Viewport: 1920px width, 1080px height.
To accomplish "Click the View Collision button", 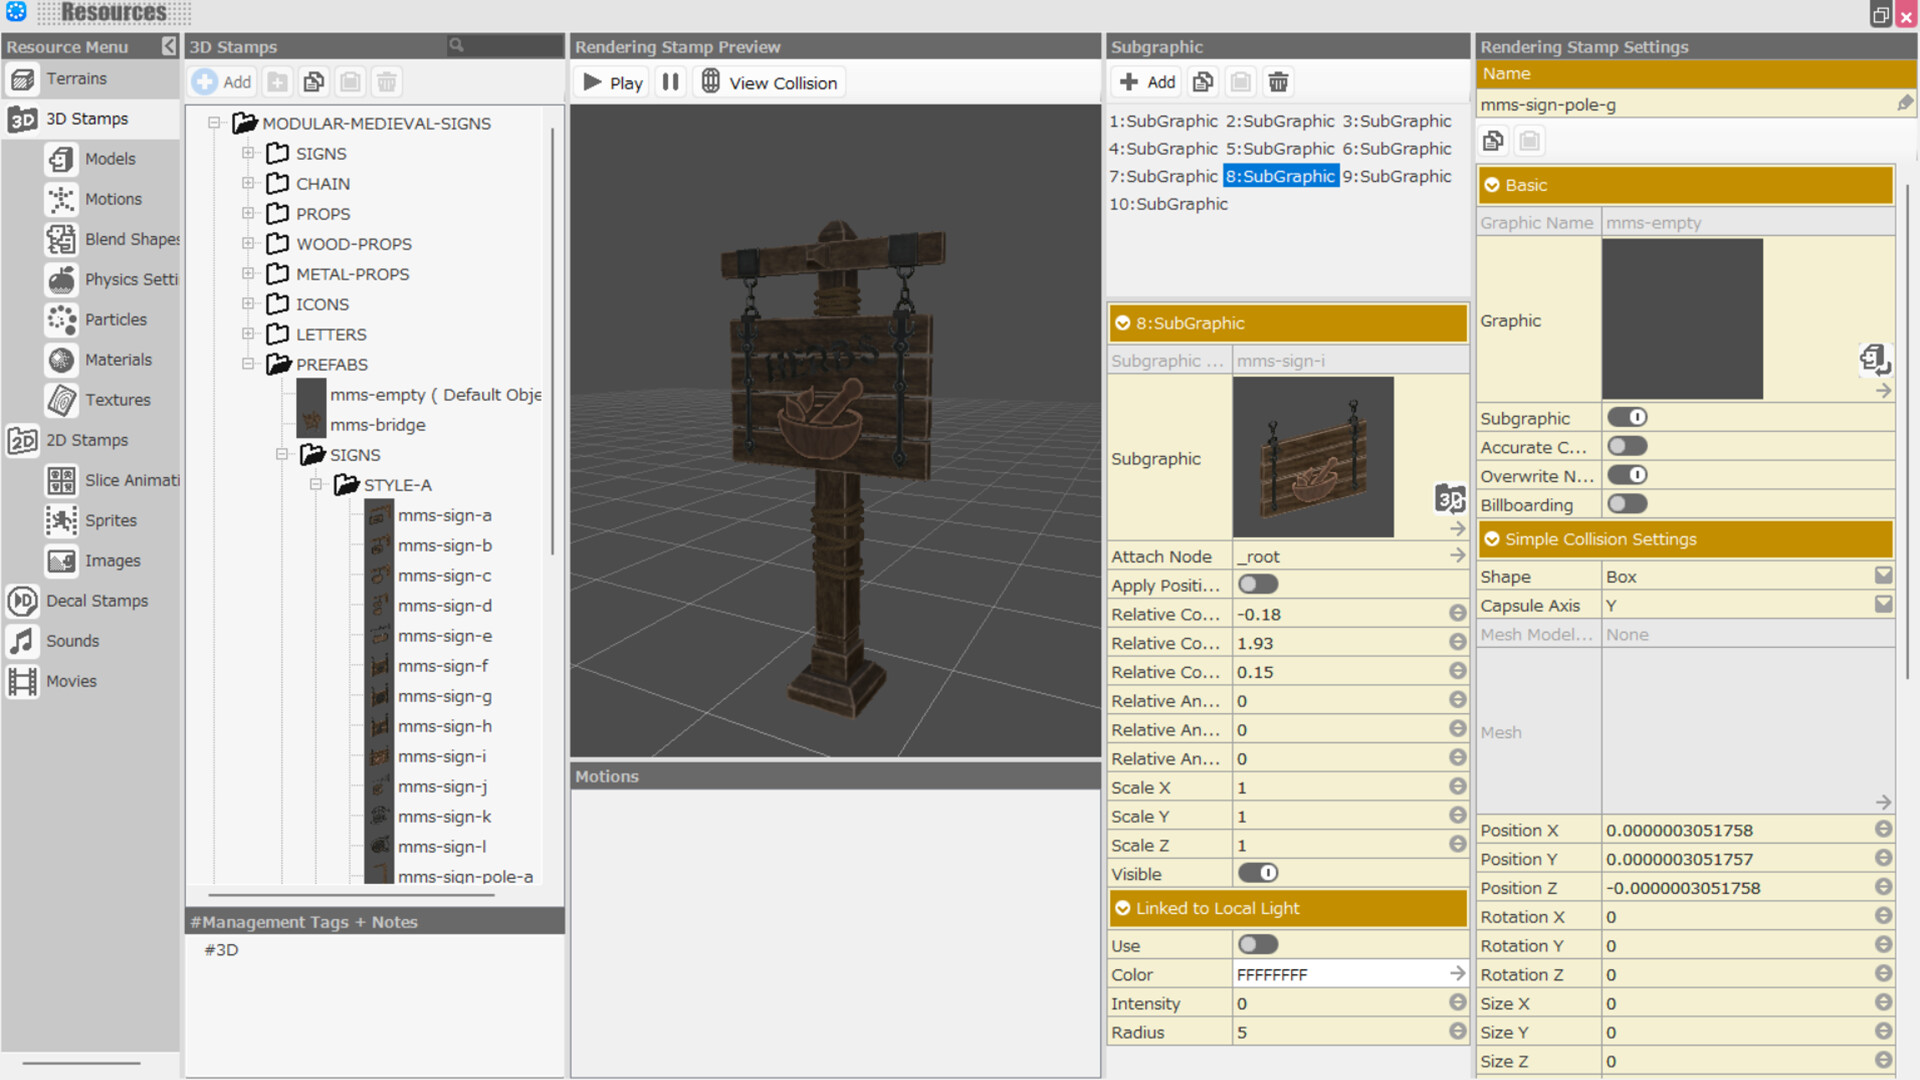I will coord(769,82).
